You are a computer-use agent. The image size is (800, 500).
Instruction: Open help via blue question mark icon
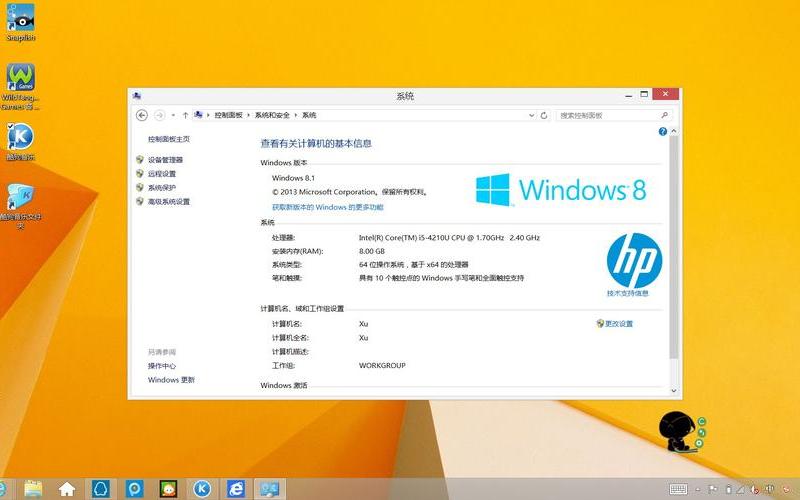click(662, 132)
